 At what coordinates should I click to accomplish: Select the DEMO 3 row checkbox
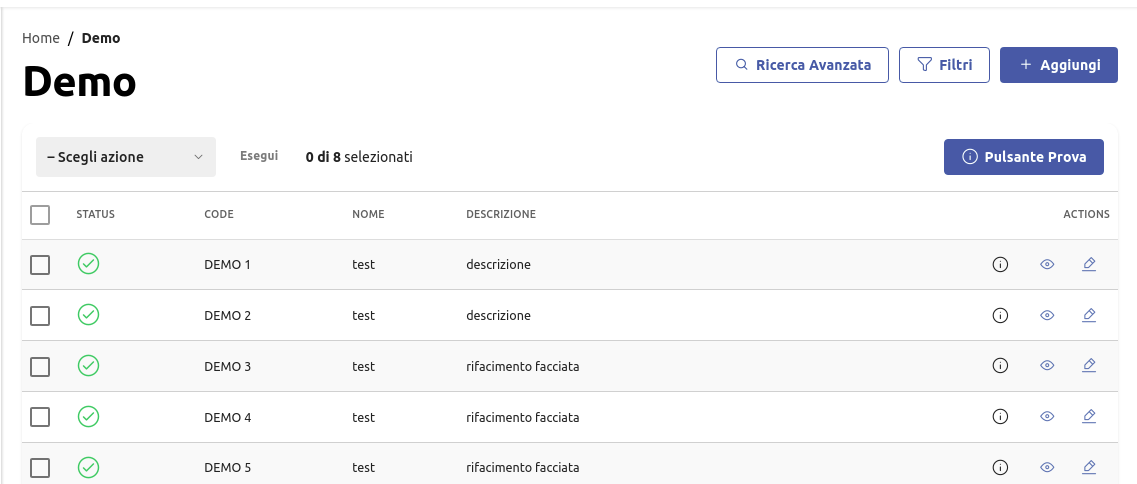pyautogui.click(x=40, y=367)
